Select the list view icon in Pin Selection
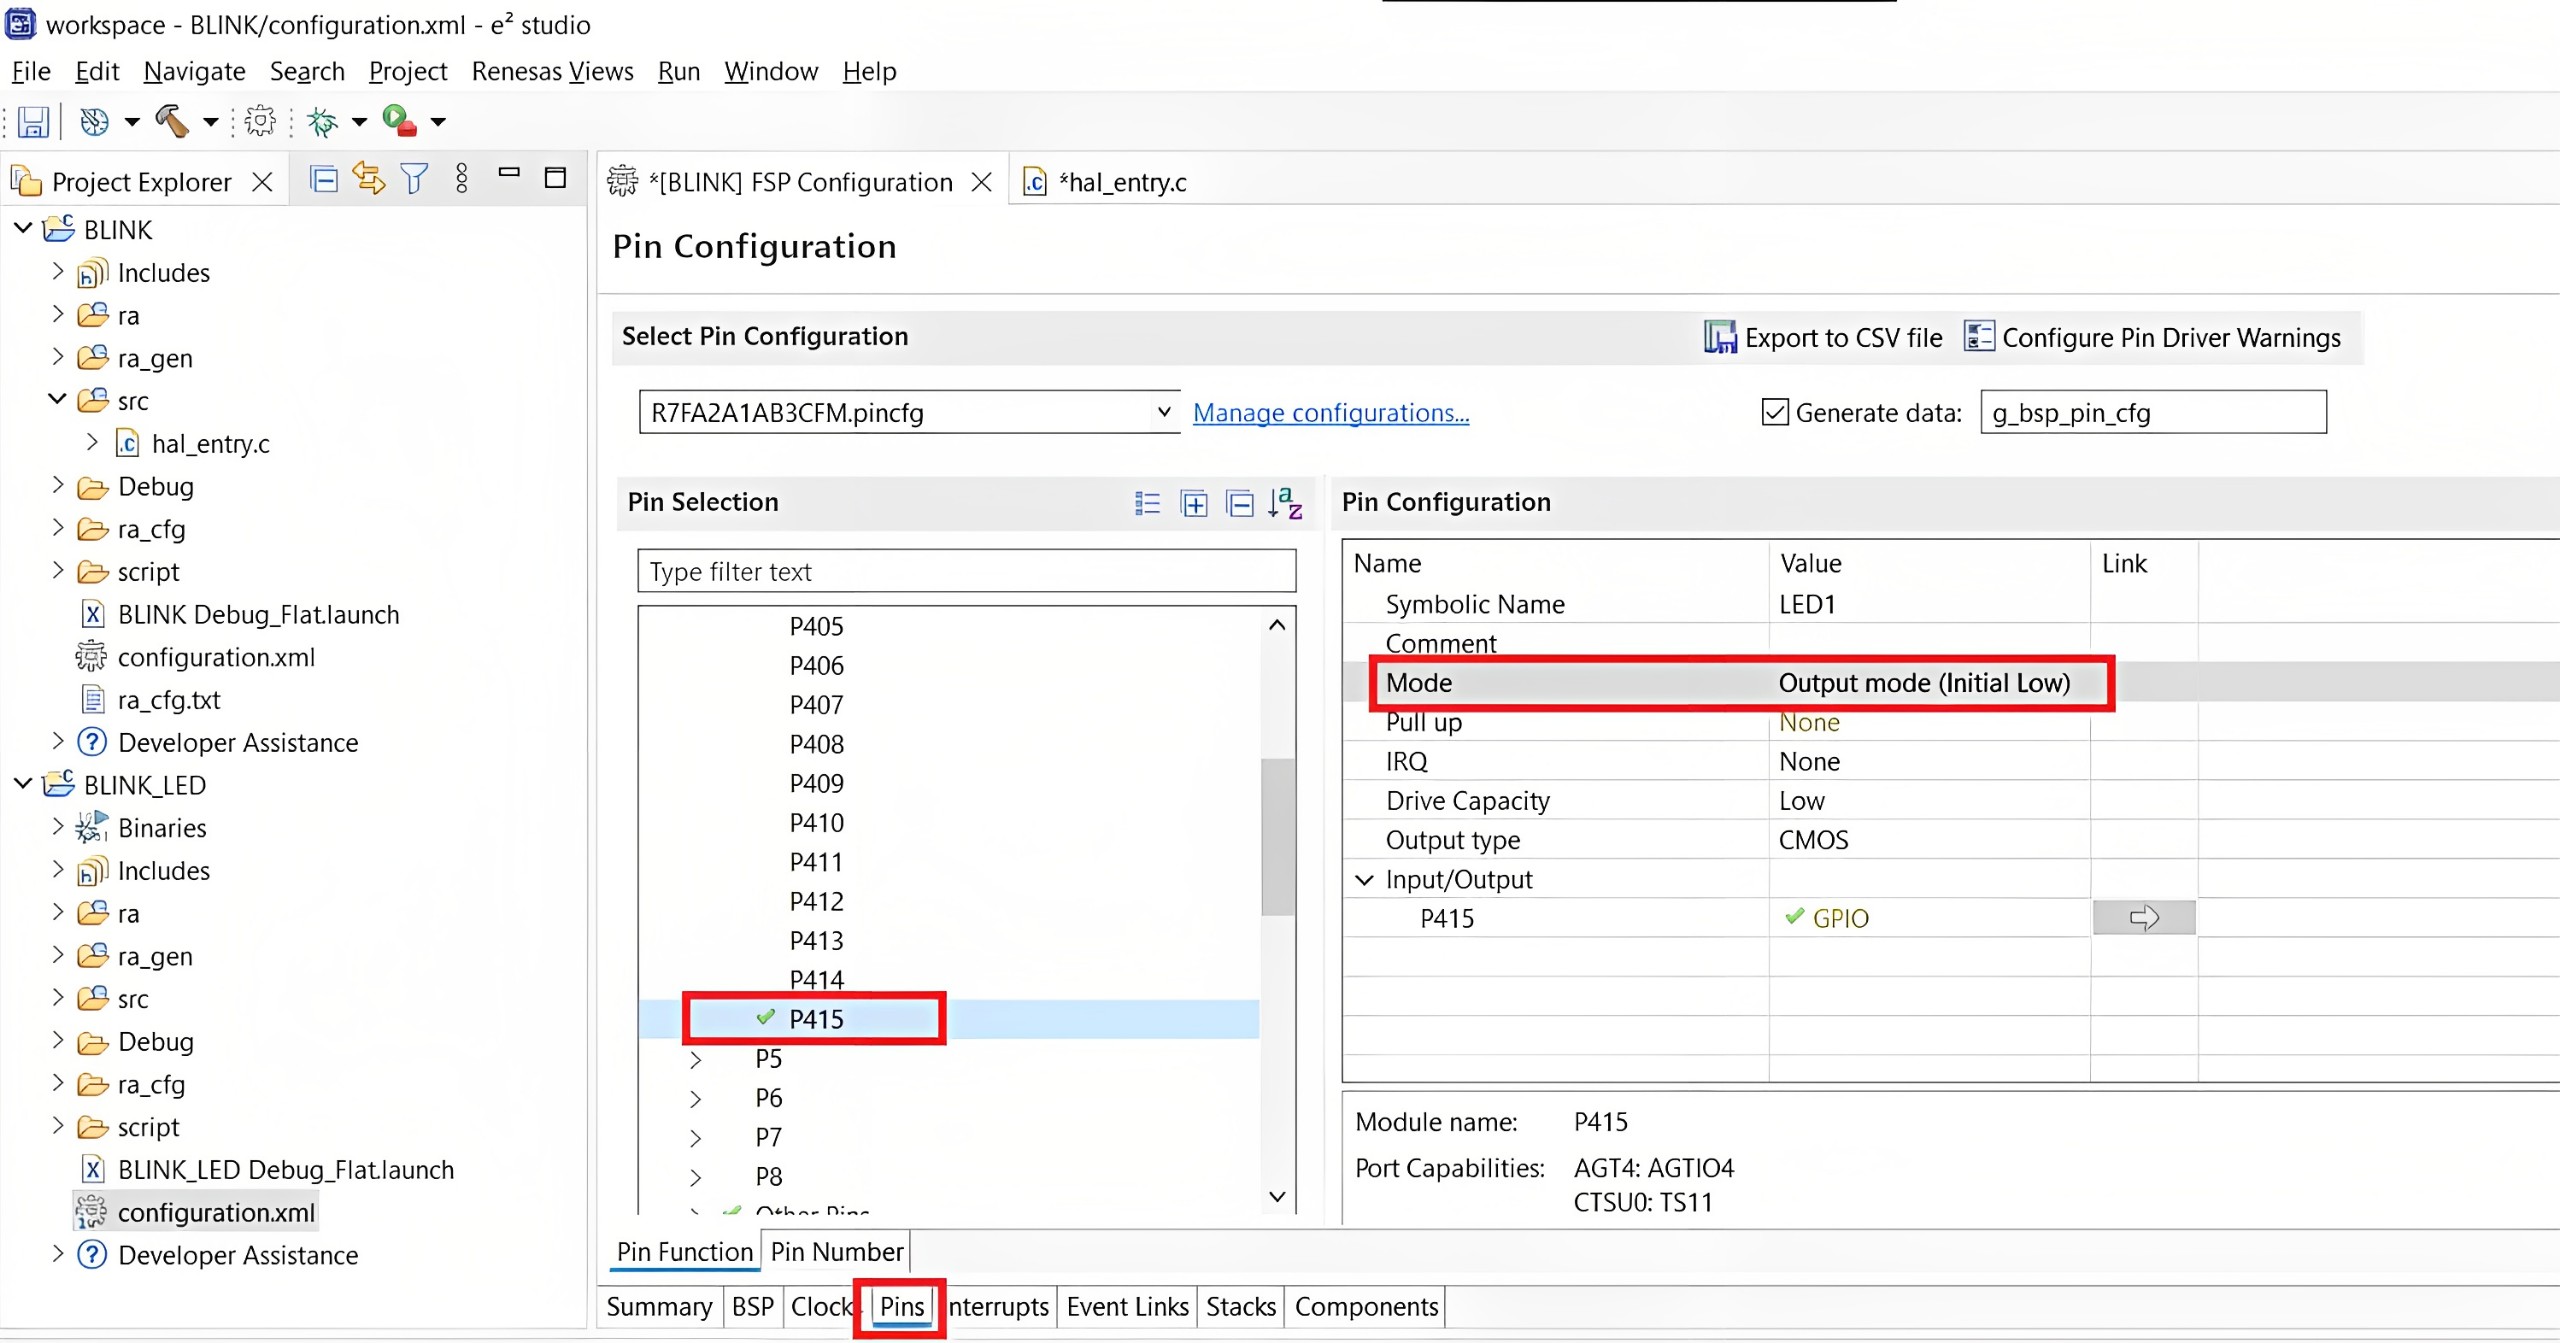Viewport: 2560px width, 1343px height. pos(1150,503)
